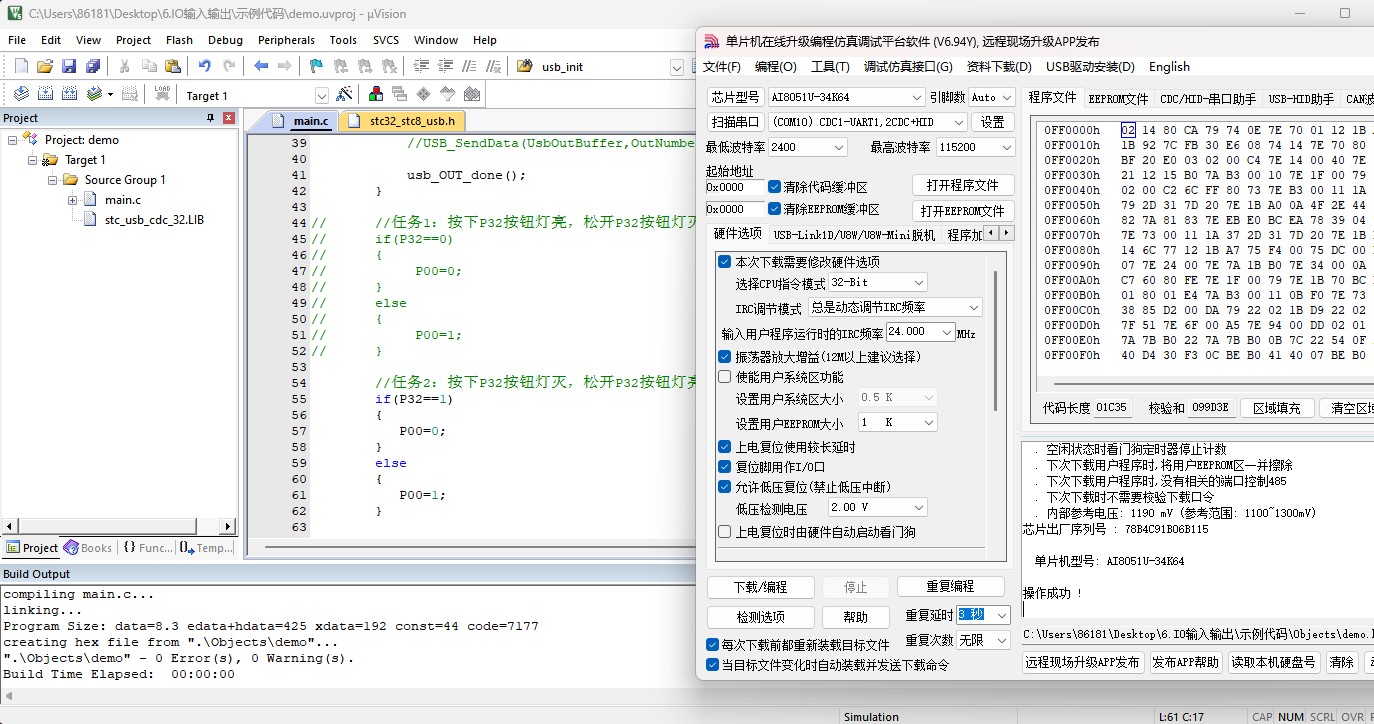Image resolution: width=1374 pixels, height=724 pixels.
Task: Click the Save All icon
Action: coord(93,66)
